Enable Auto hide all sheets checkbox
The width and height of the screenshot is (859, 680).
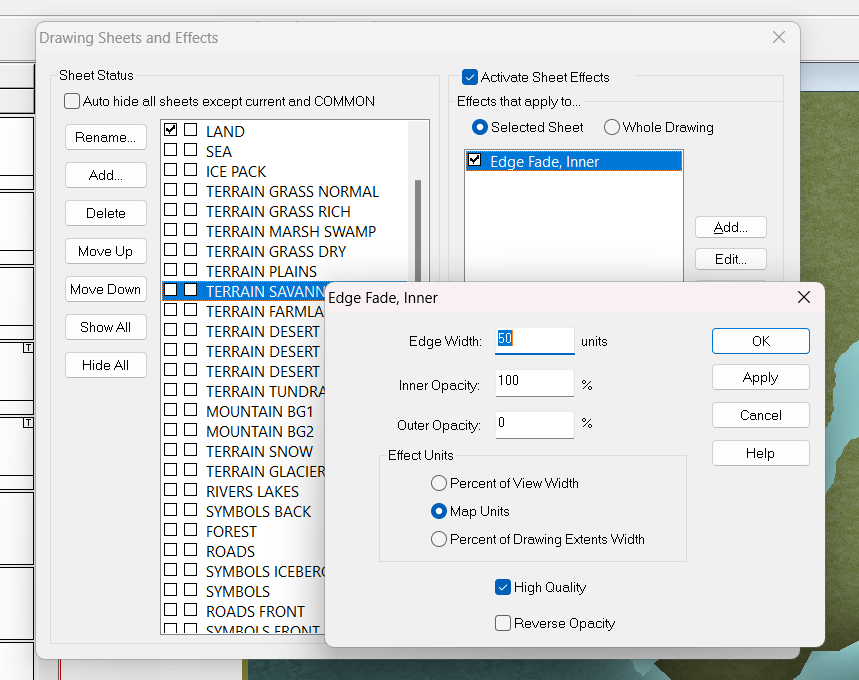[72, 101]
